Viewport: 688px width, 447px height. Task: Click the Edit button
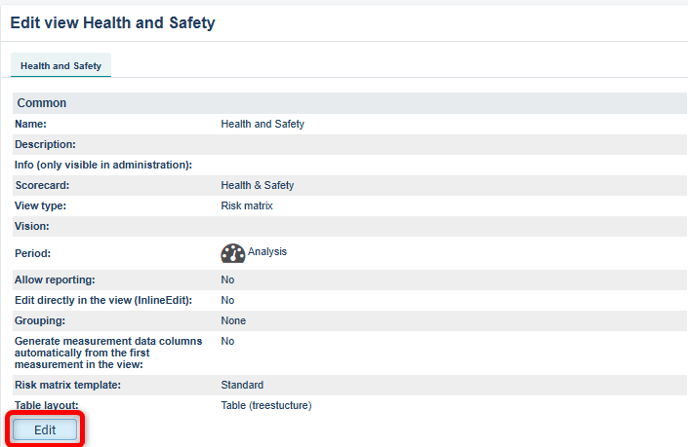[x=45, y=429]
